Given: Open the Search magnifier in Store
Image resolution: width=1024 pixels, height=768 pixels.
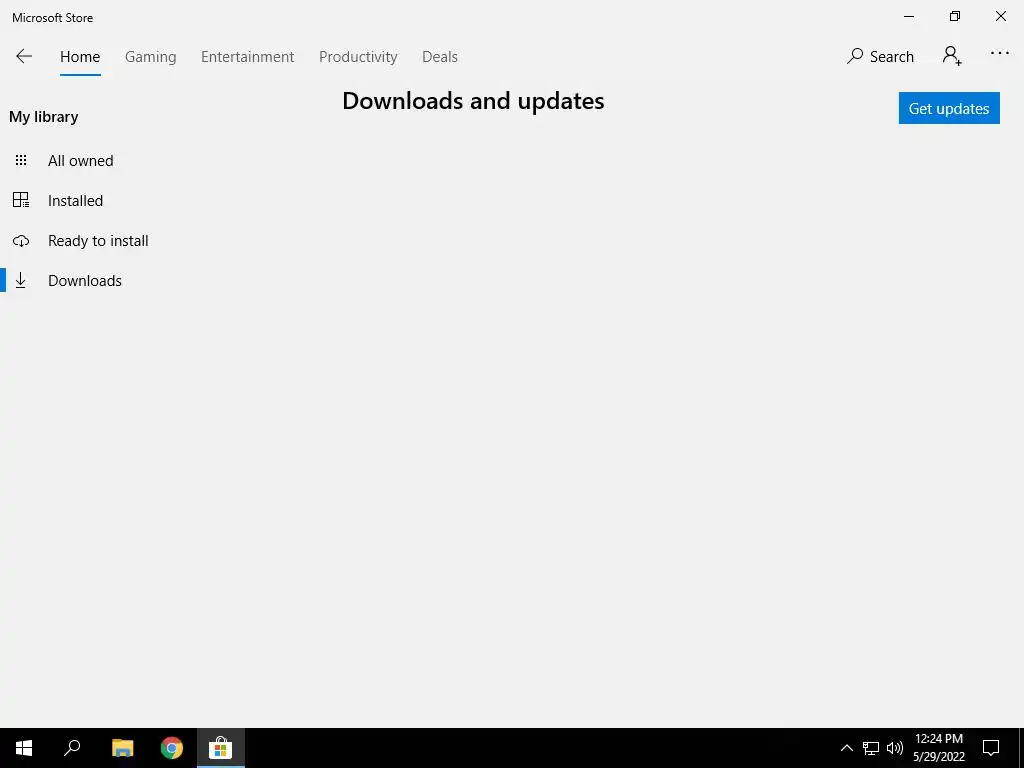Looking at the screenshot, I should click(854, 56).
